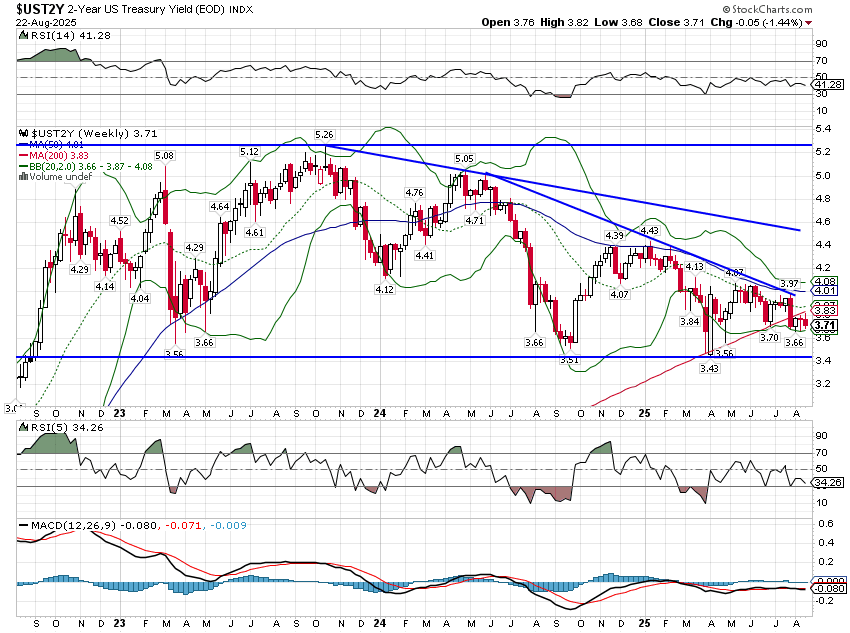
Task: Click the 4.14 low price label
Action: click(105, 286)
